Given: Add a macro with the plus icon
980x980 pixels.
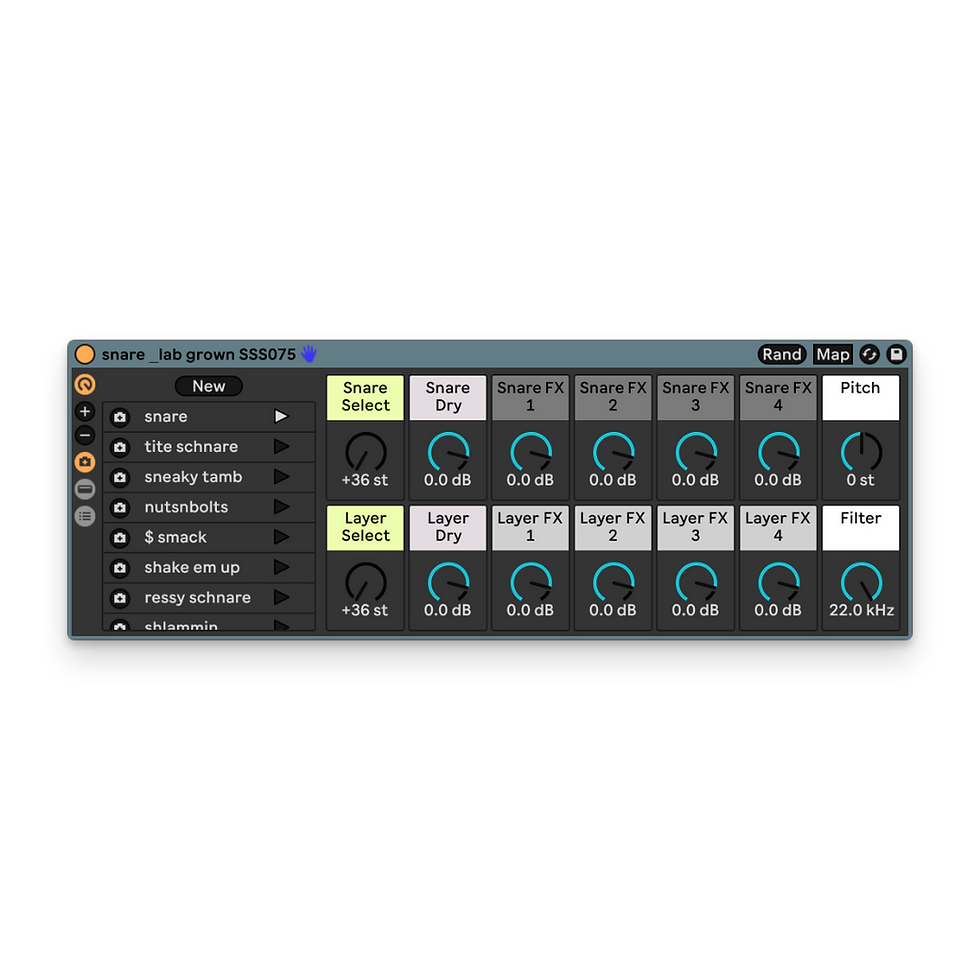Looking at the screenshot, I should click(85, 411).
